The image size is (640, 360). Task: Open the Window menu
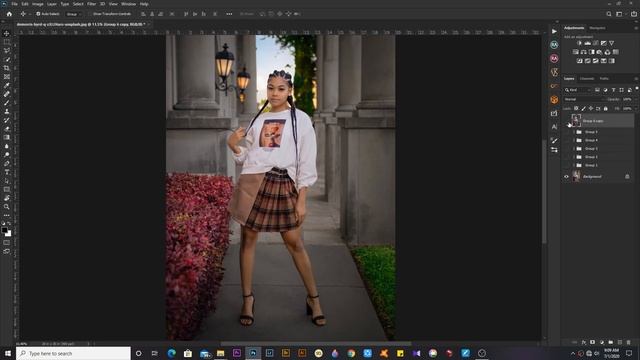(x=128, y=4)
